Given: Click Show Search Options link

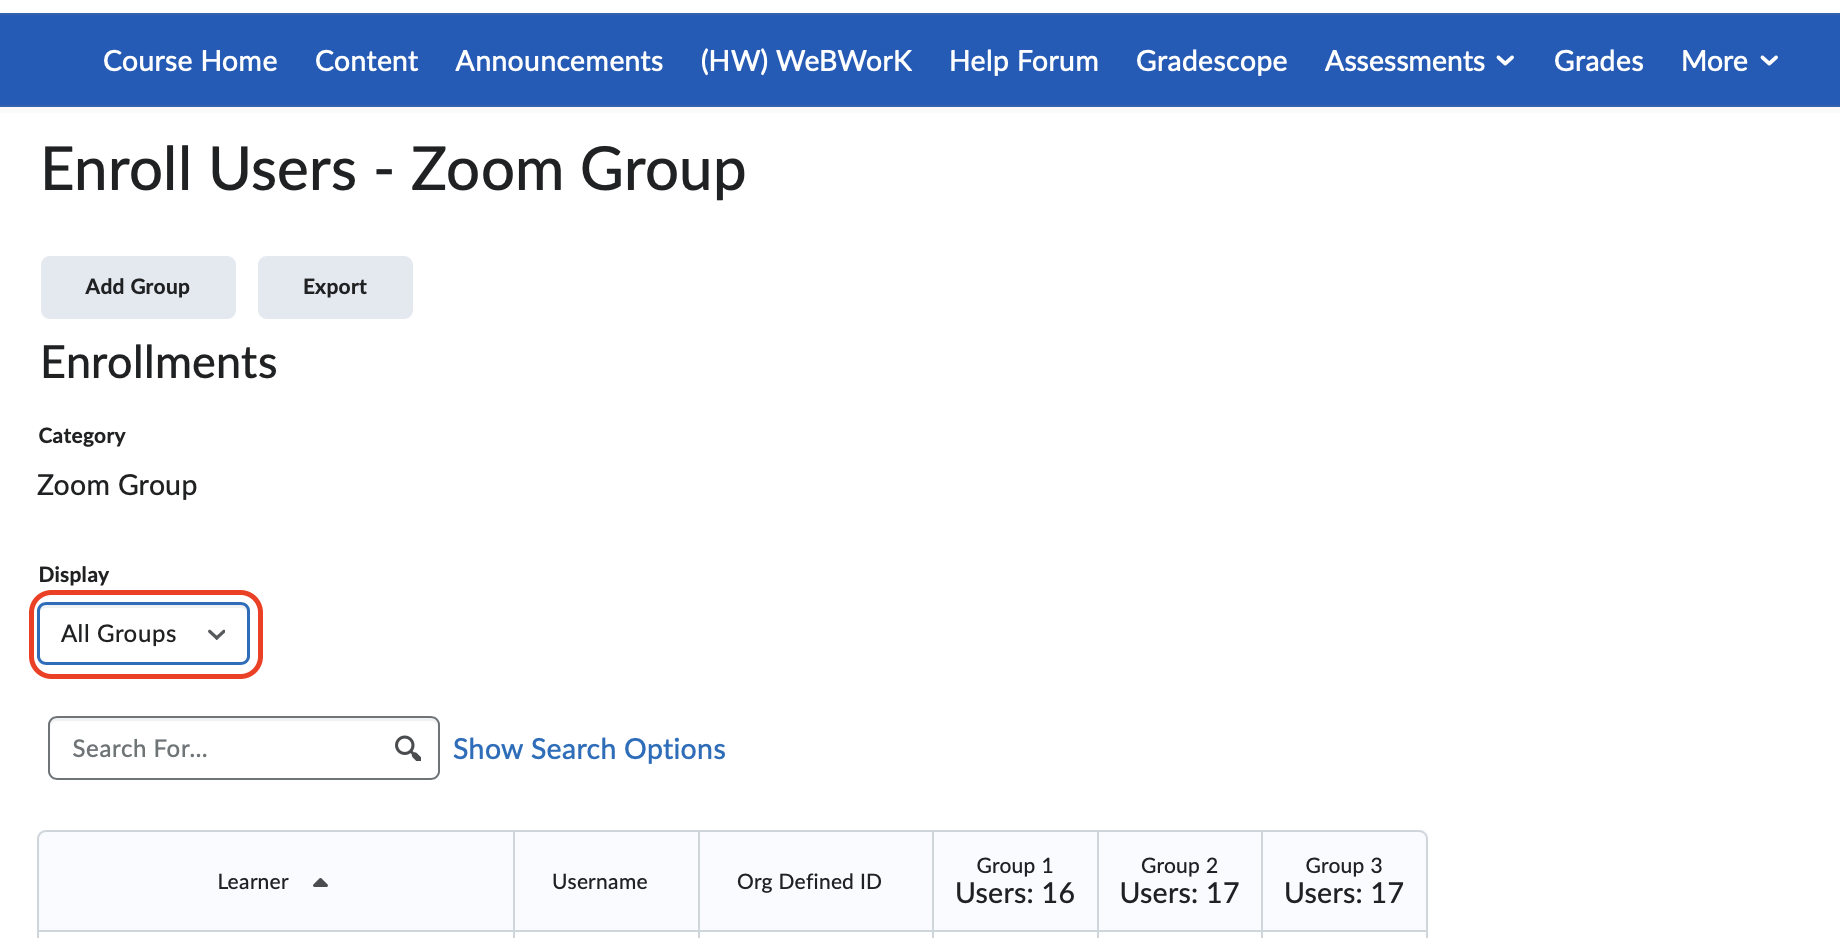Looking at the screenshot, I should 588,748.
